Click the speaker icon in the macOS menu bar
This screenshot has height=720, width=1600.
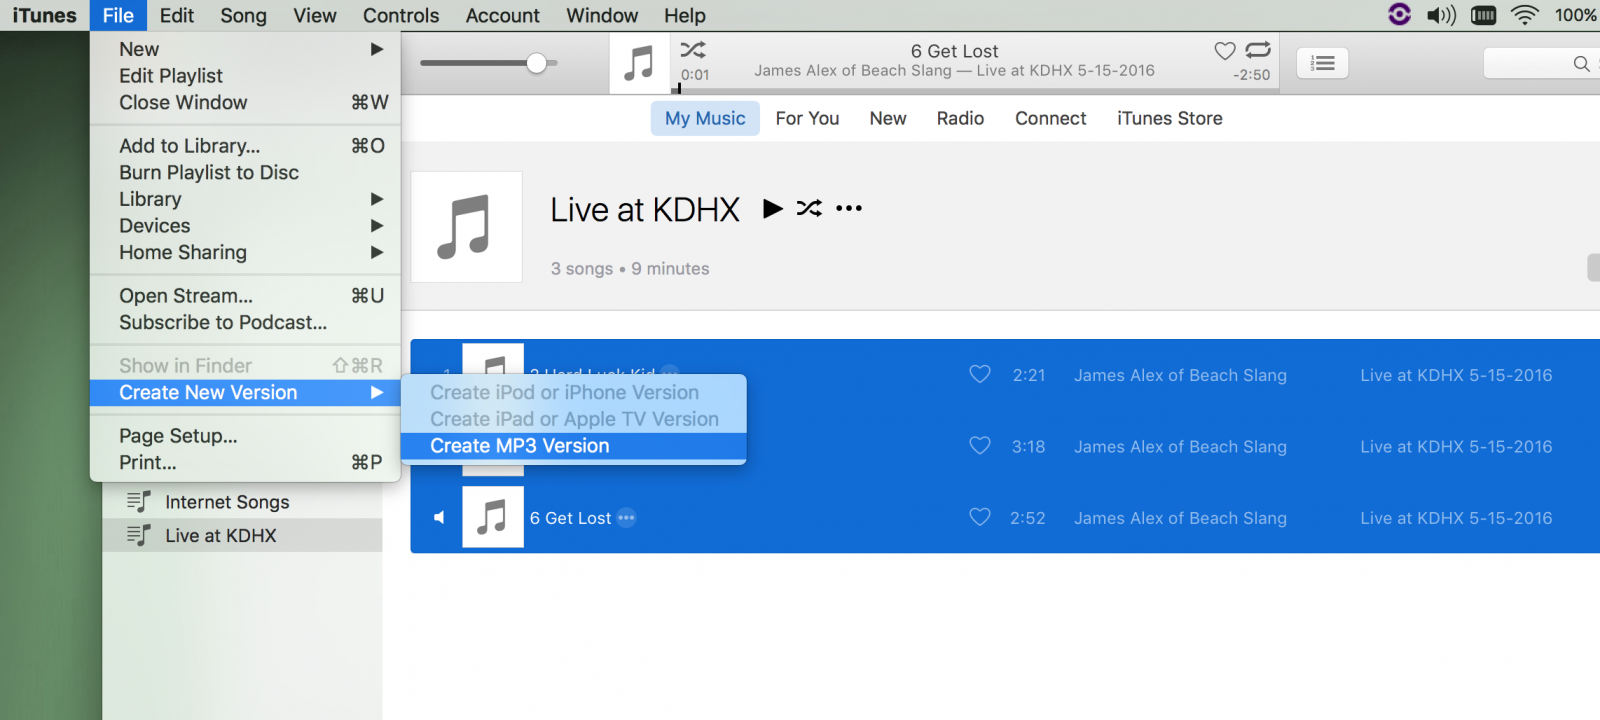(x=1440, y=15)
